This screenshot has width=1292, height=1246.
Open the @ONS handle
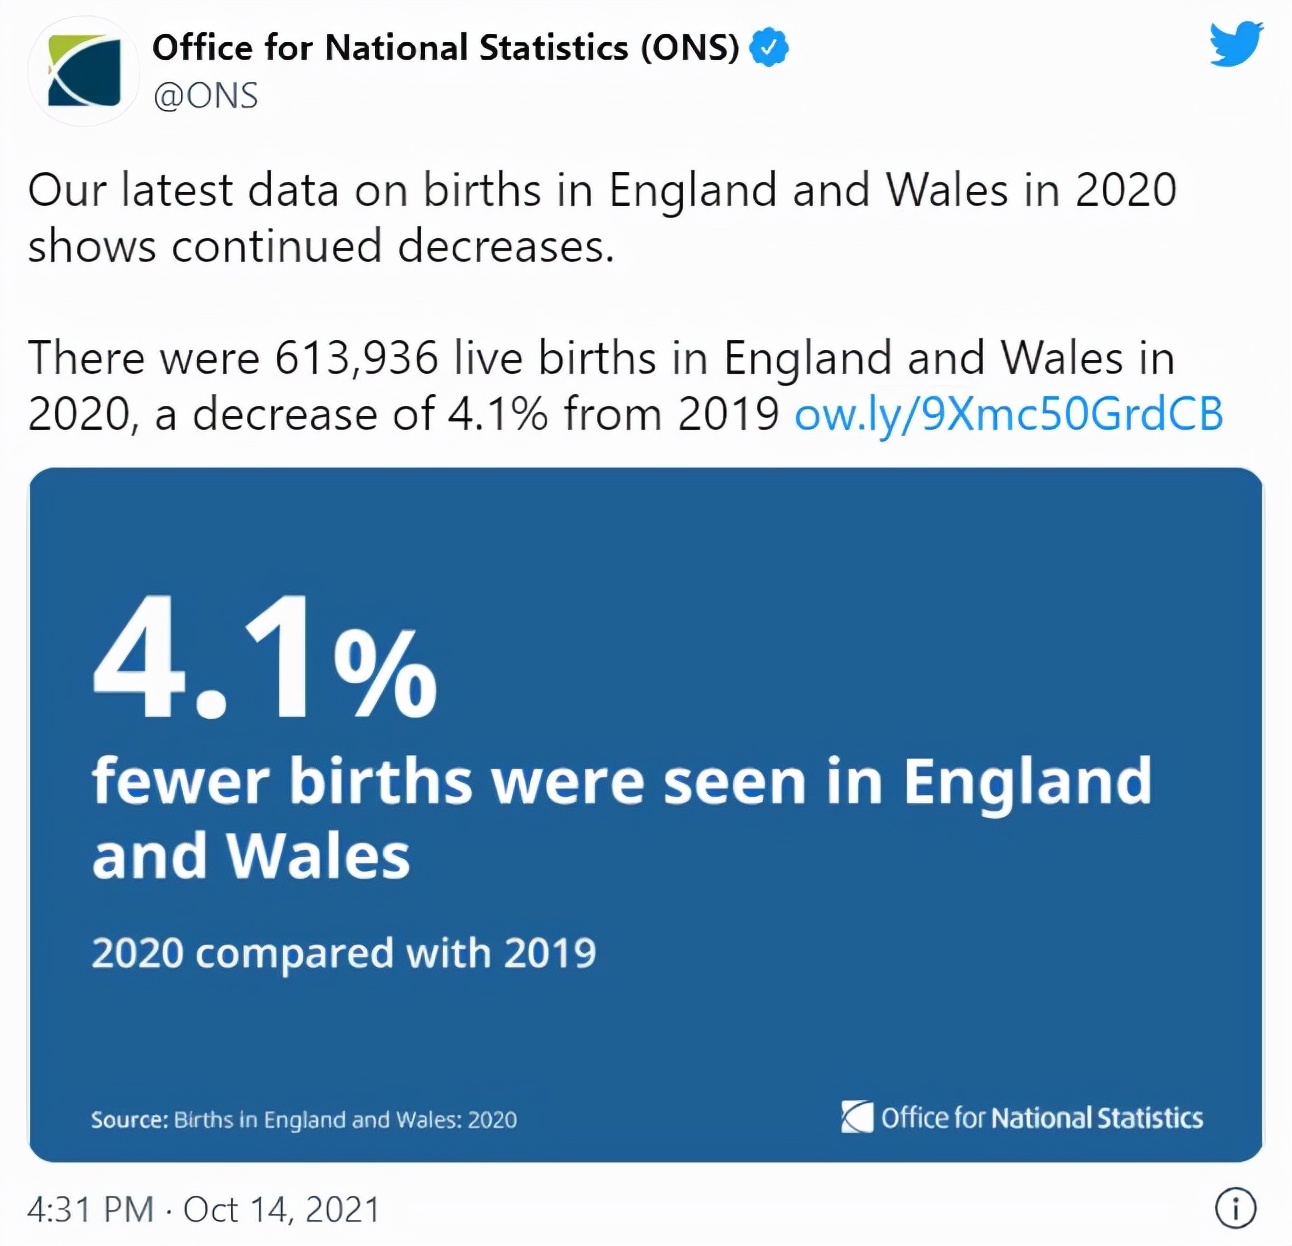coord(205,96)
